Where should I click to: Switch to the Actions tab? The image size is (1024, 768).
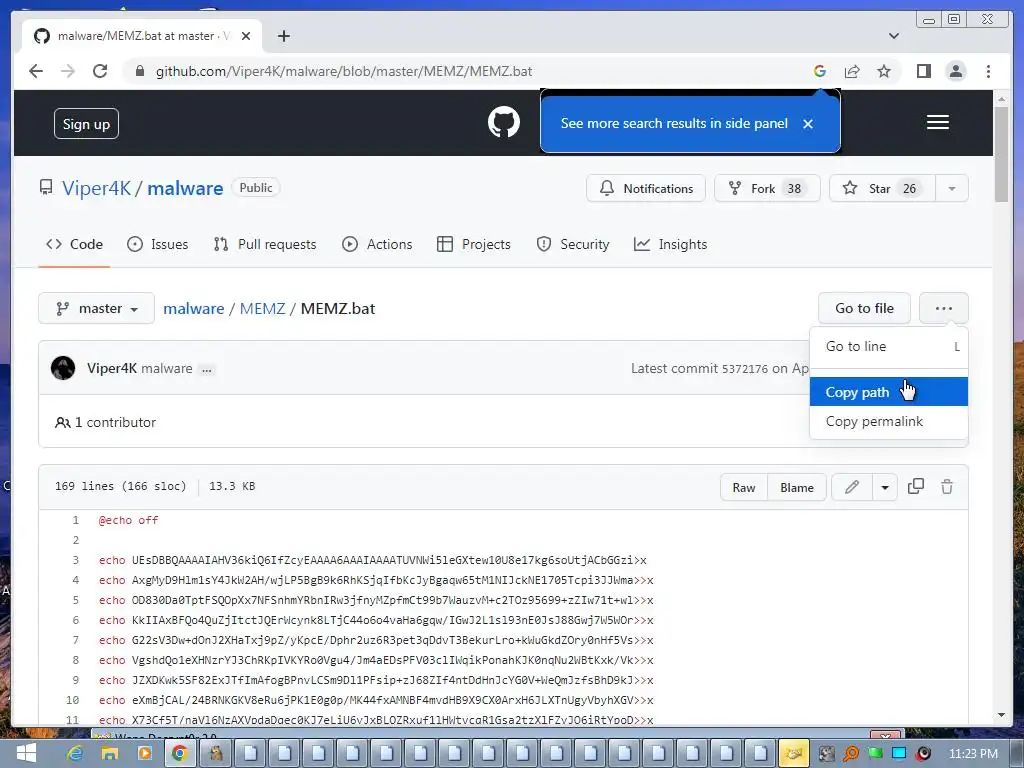click(x=377, y=244)
